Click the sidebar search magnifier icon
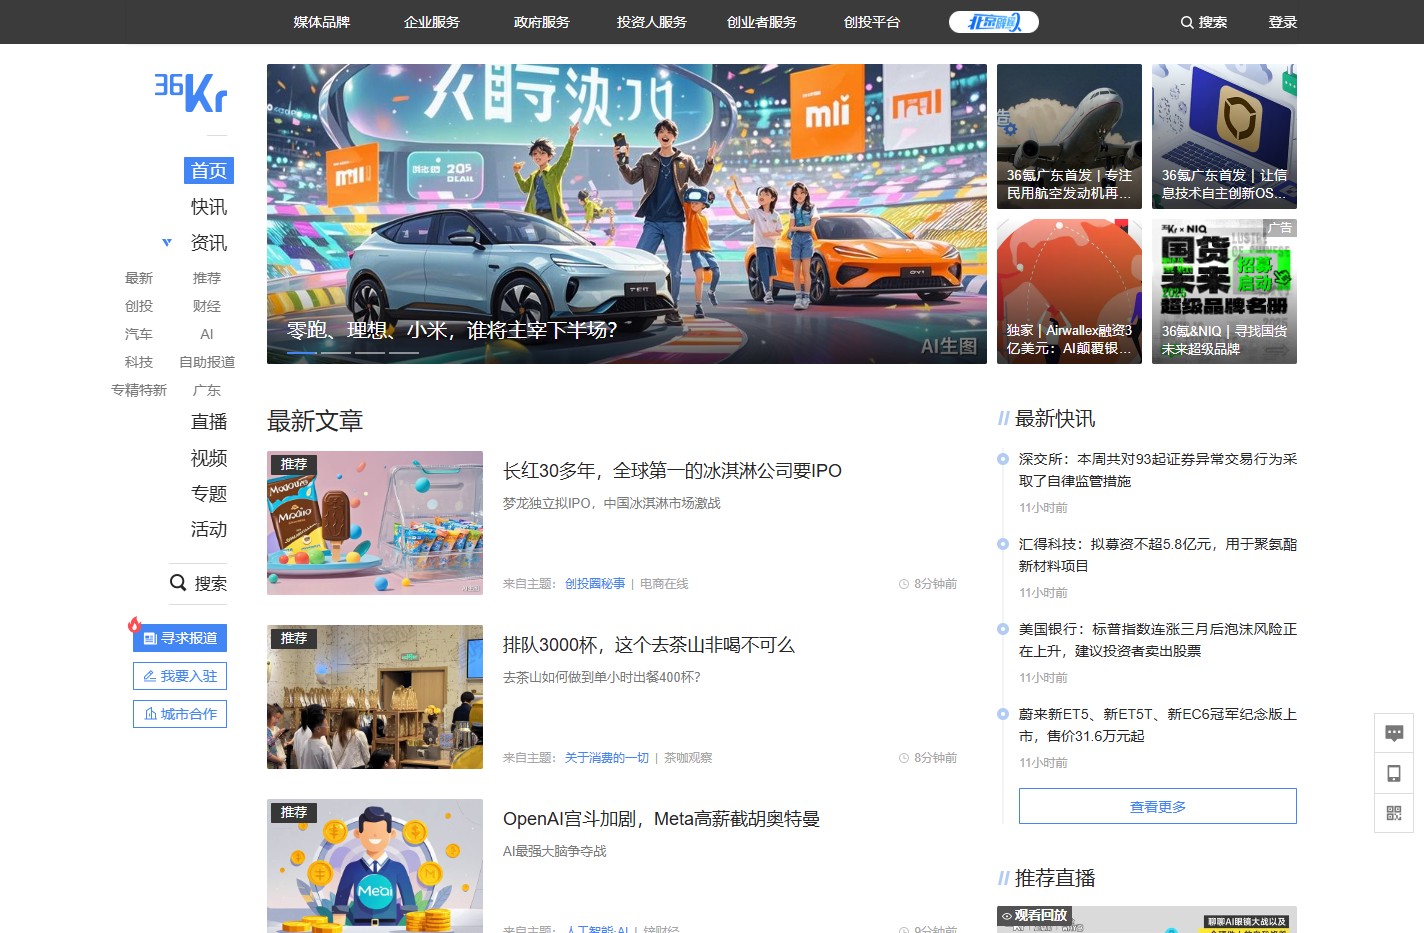 point(178,582)
